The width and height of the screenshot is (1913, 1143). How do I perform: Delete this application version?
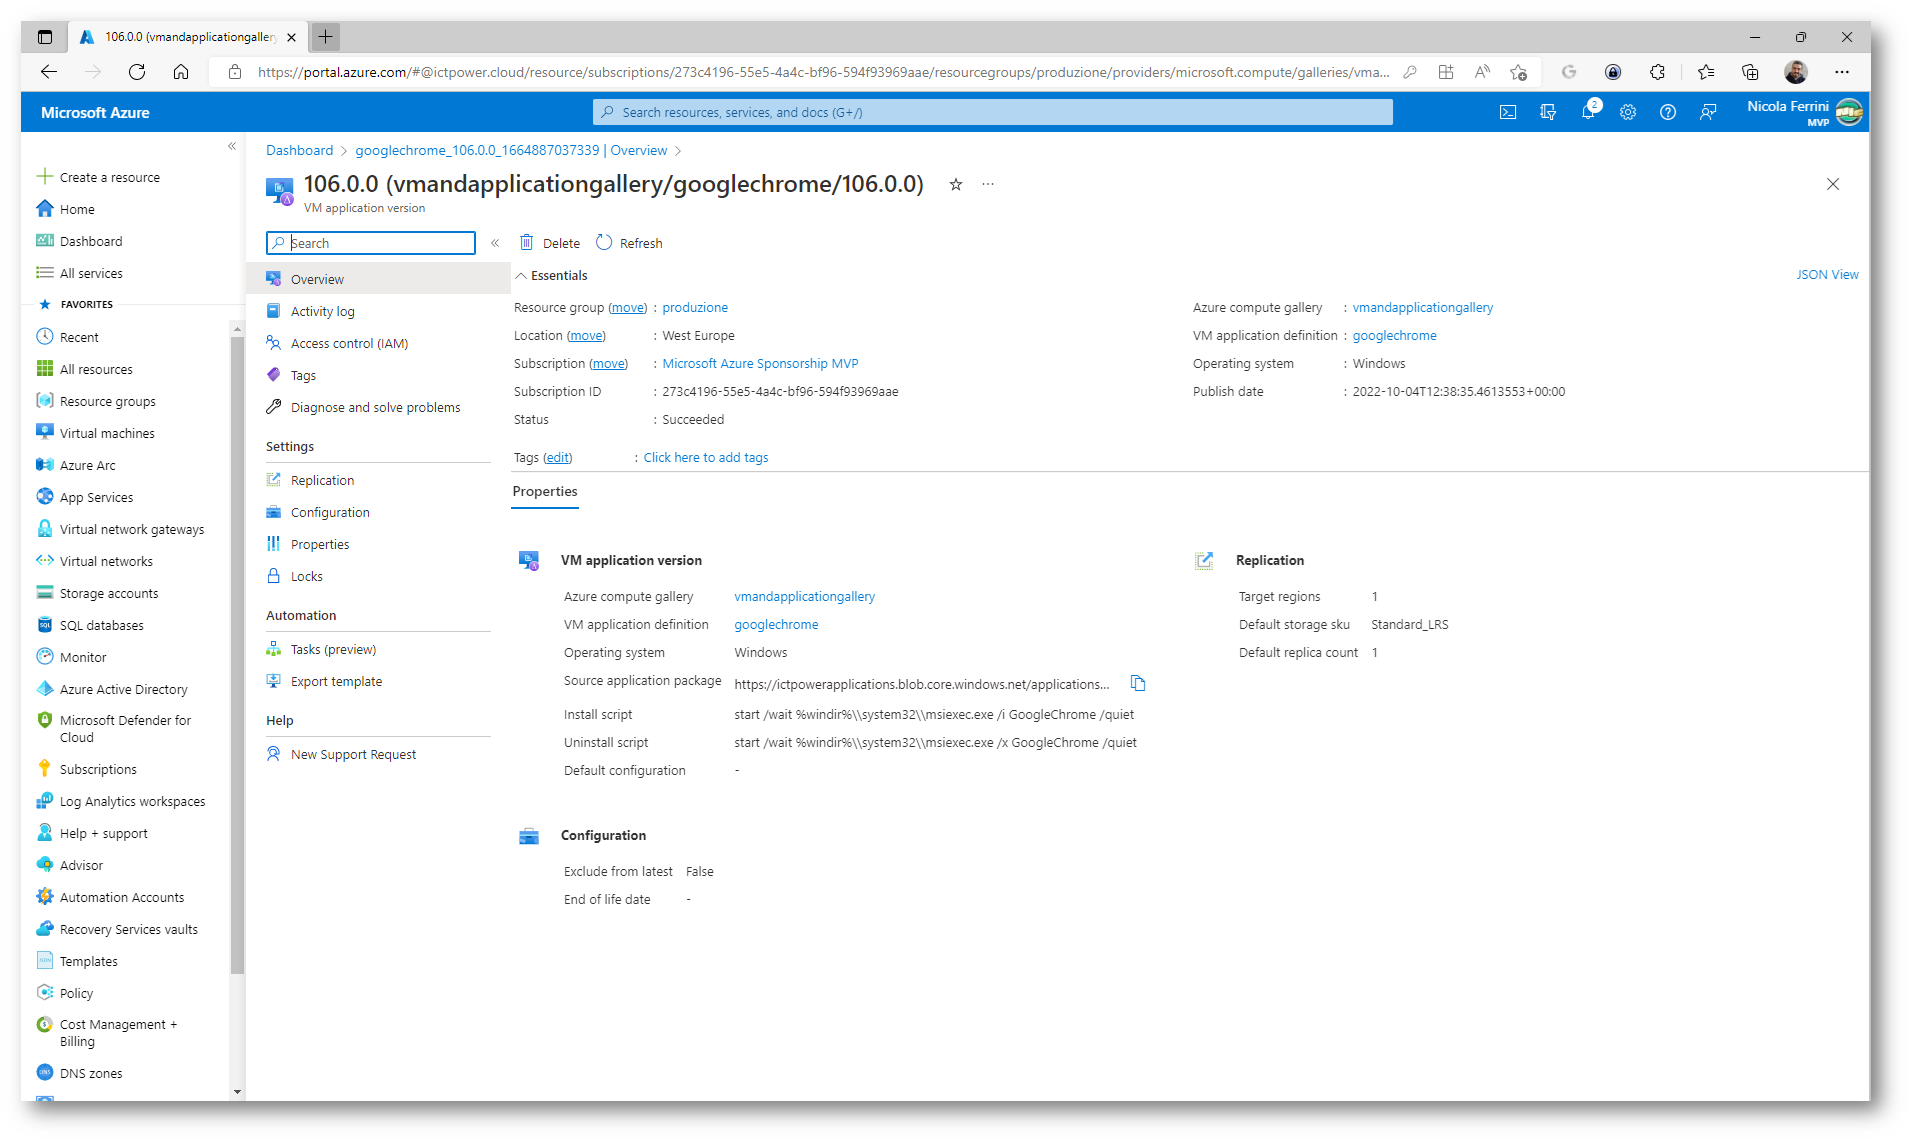point(550,243)
